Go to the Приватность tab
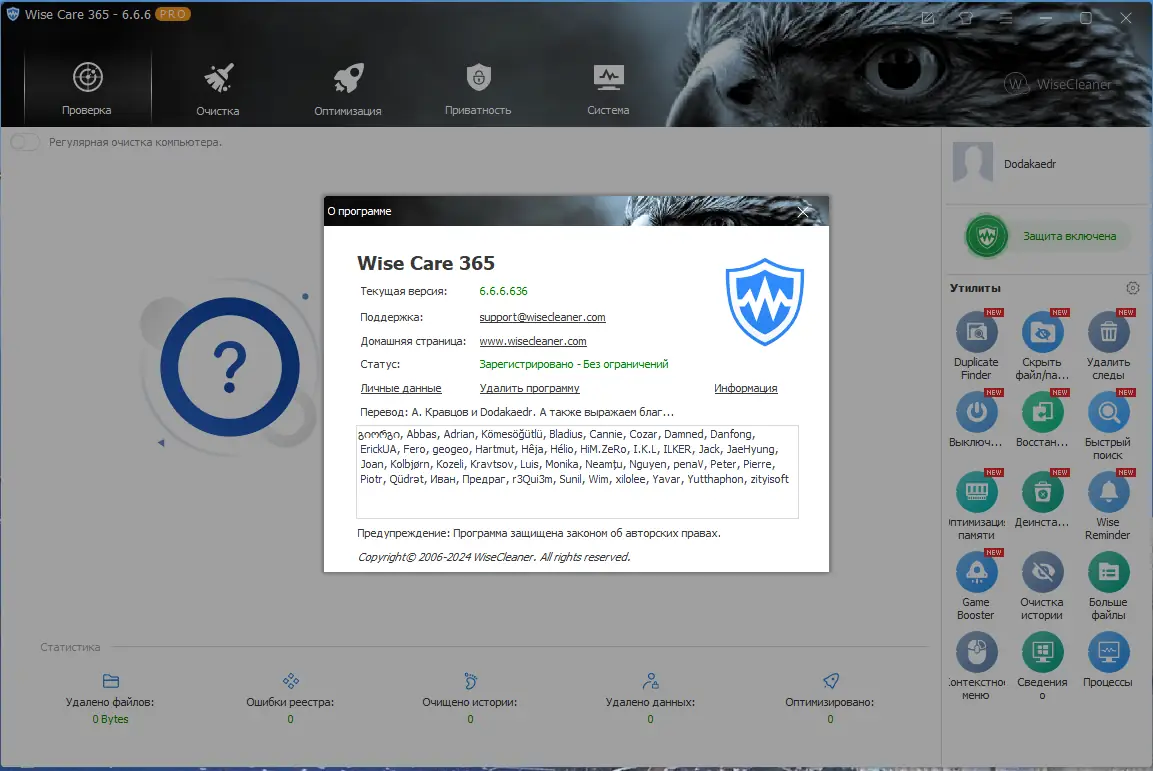 point(478,88)
